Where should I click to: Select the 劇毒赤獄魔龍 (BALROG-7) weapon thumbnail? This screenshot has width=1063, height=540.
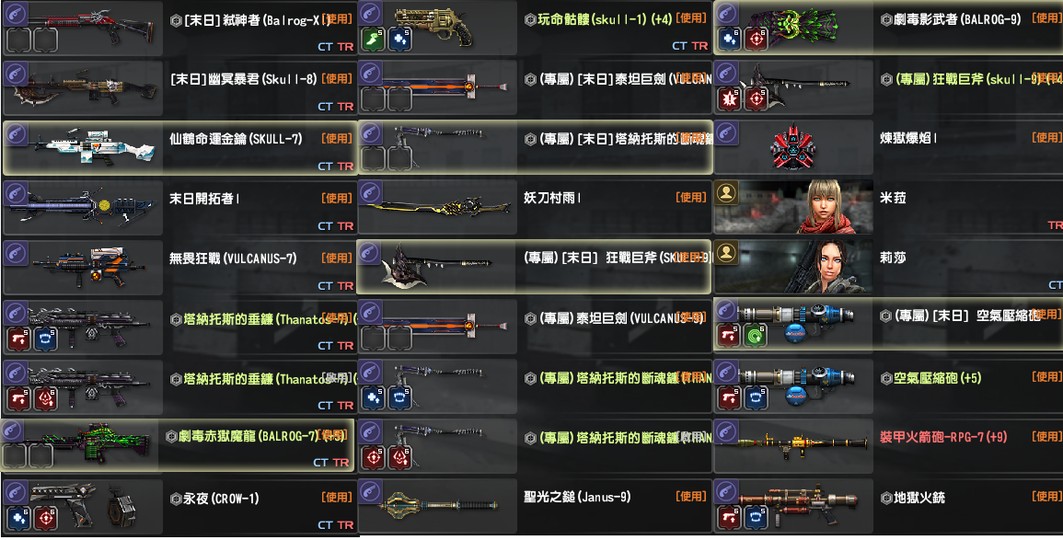click(x=80, y=443)
